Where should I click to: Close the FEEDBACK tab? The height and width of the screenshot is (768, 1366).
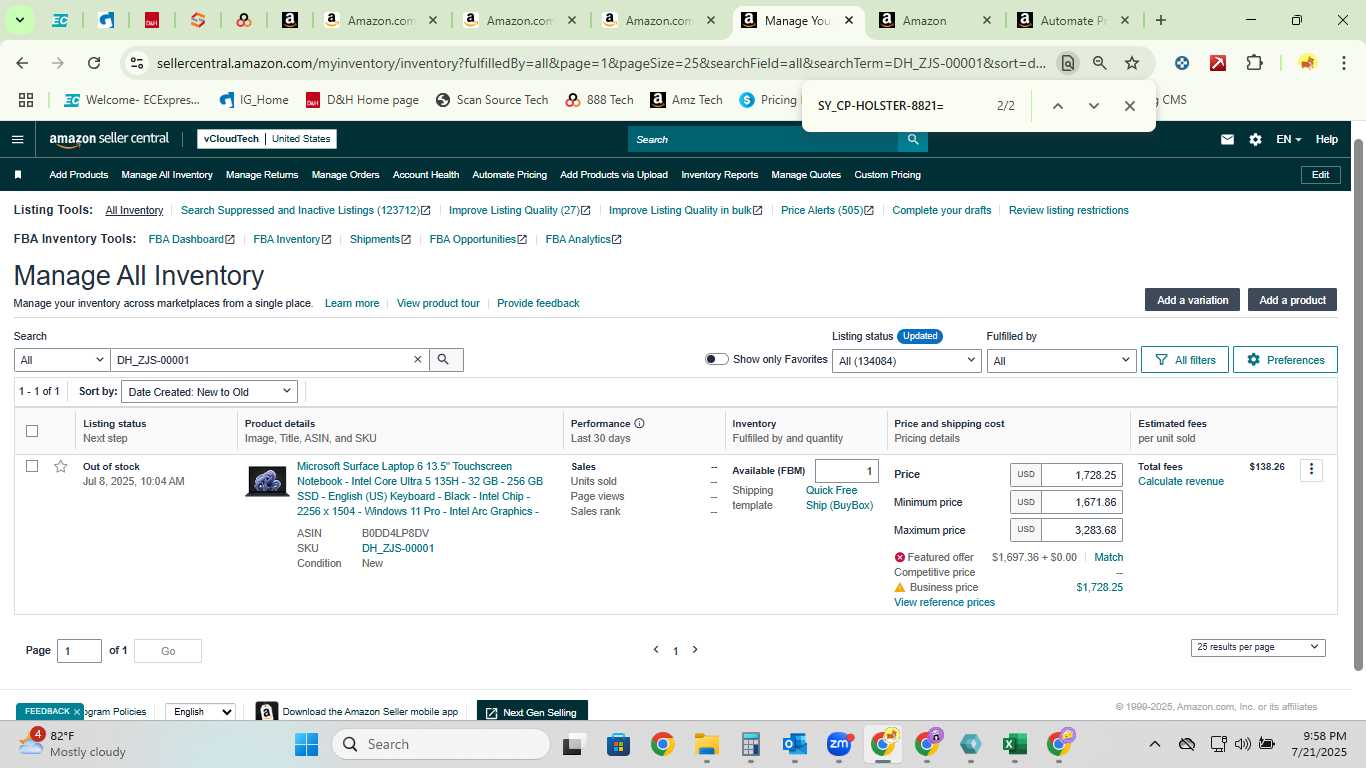pos(76,712)
